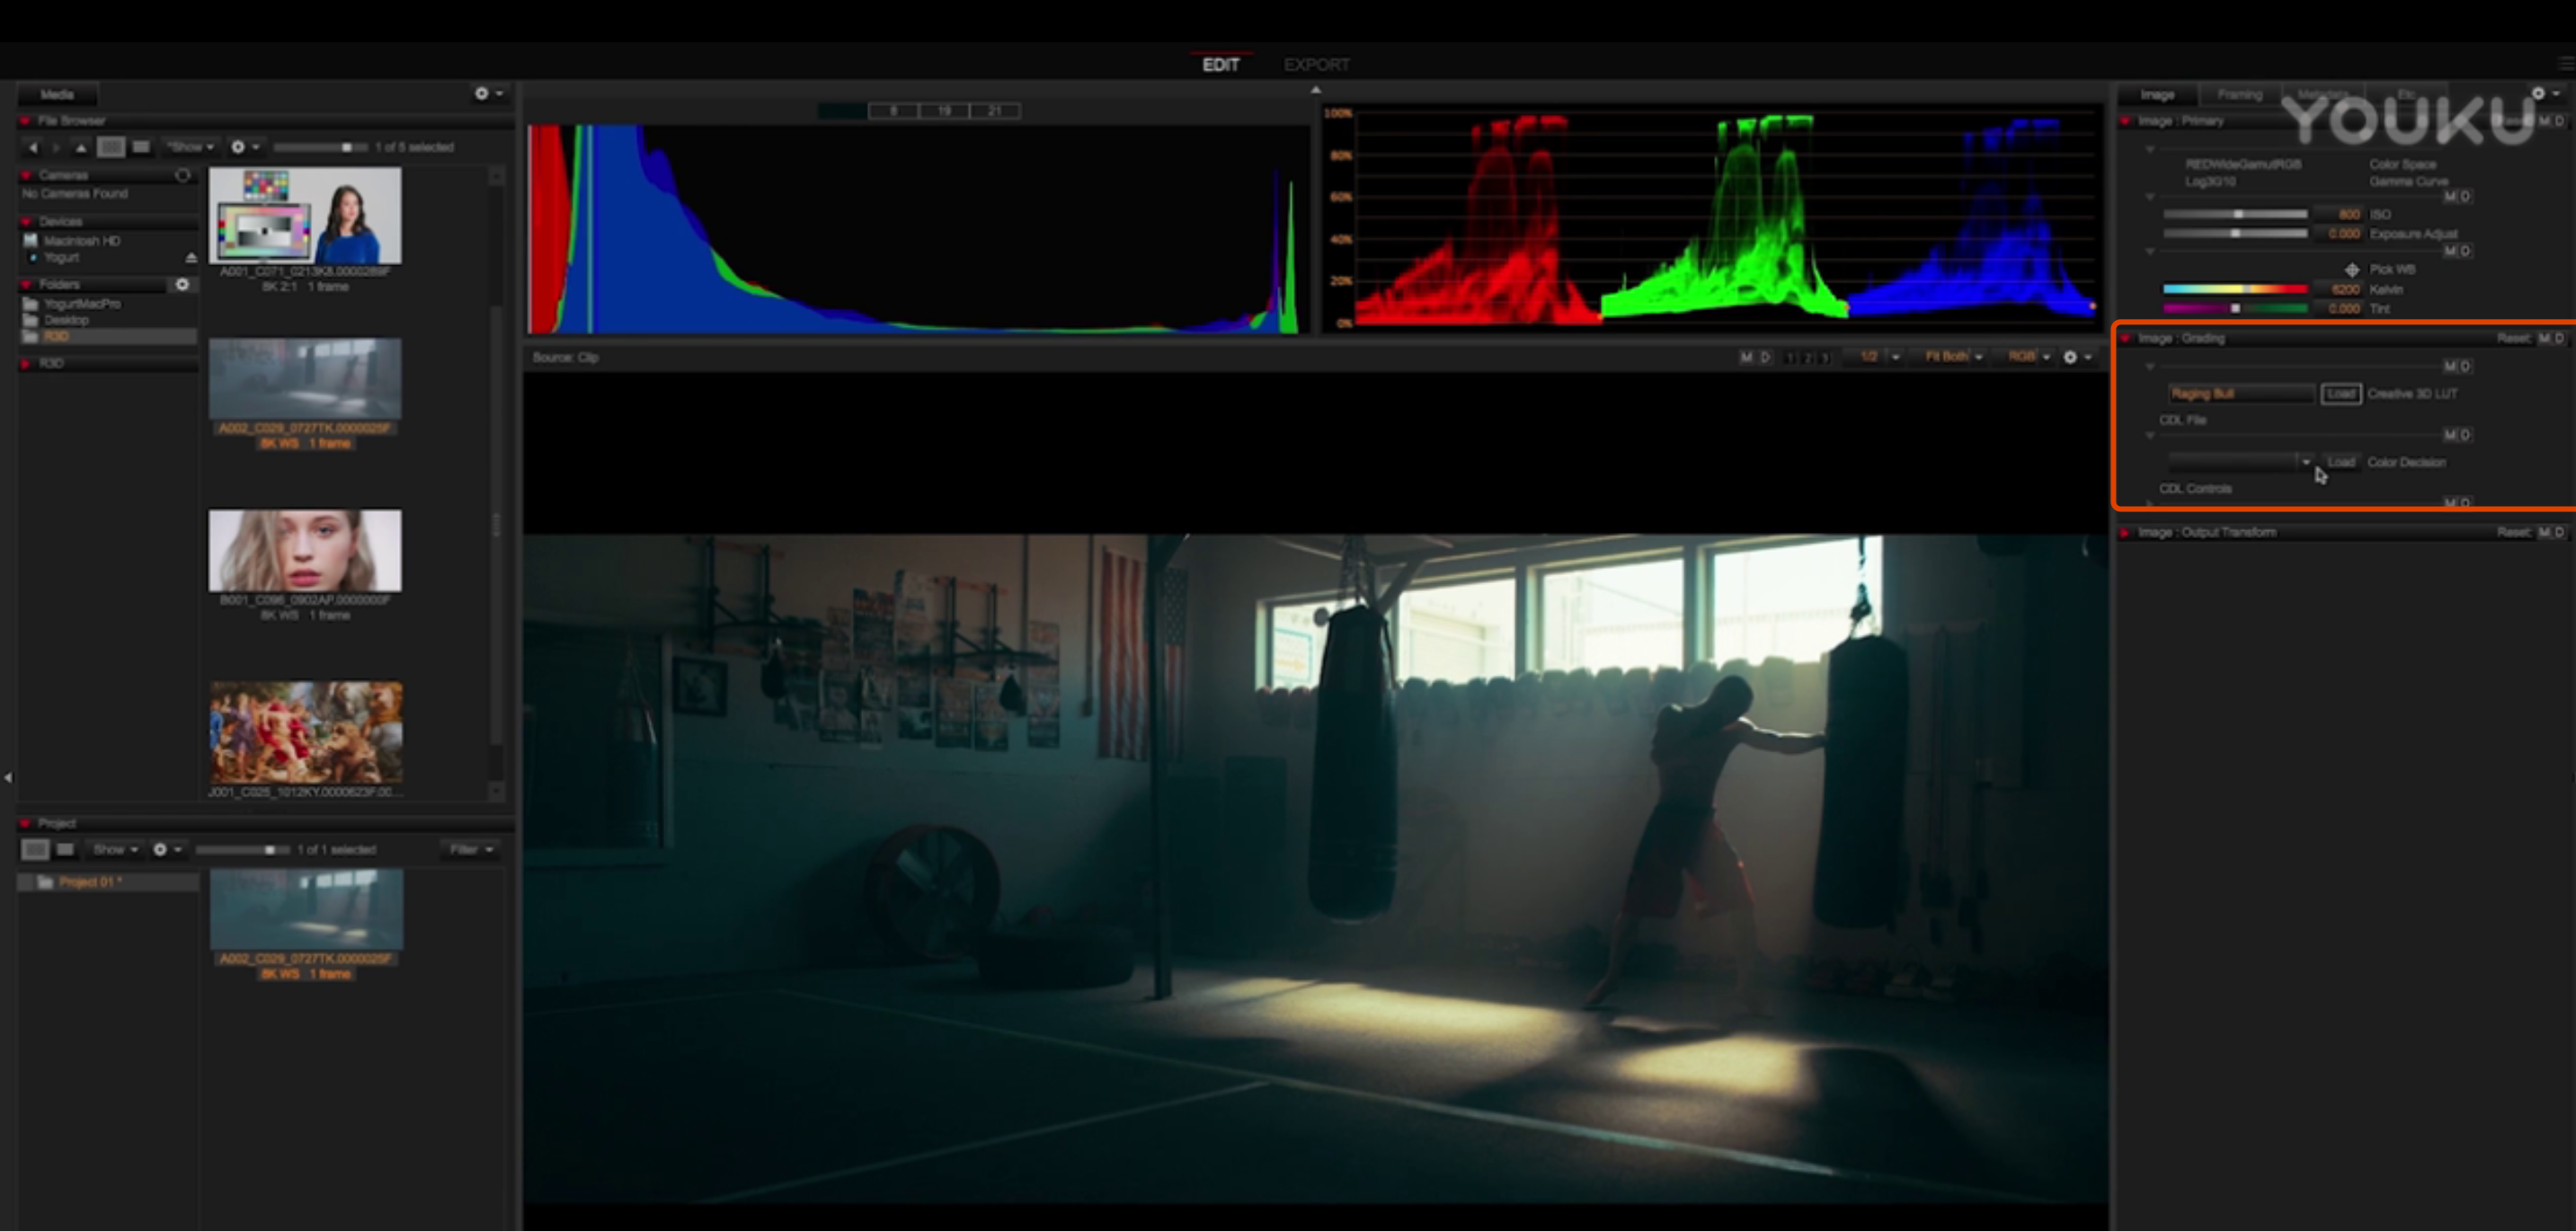
Task: Go forward in the File Browser
Action: (x=56, y=147)
